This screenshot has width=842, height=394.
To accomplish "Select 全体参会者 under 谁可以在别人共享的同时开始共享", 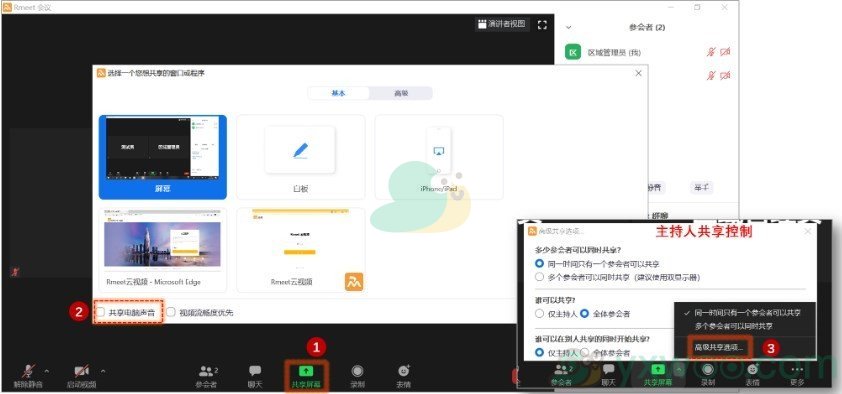I will click(x=584, y=352).
